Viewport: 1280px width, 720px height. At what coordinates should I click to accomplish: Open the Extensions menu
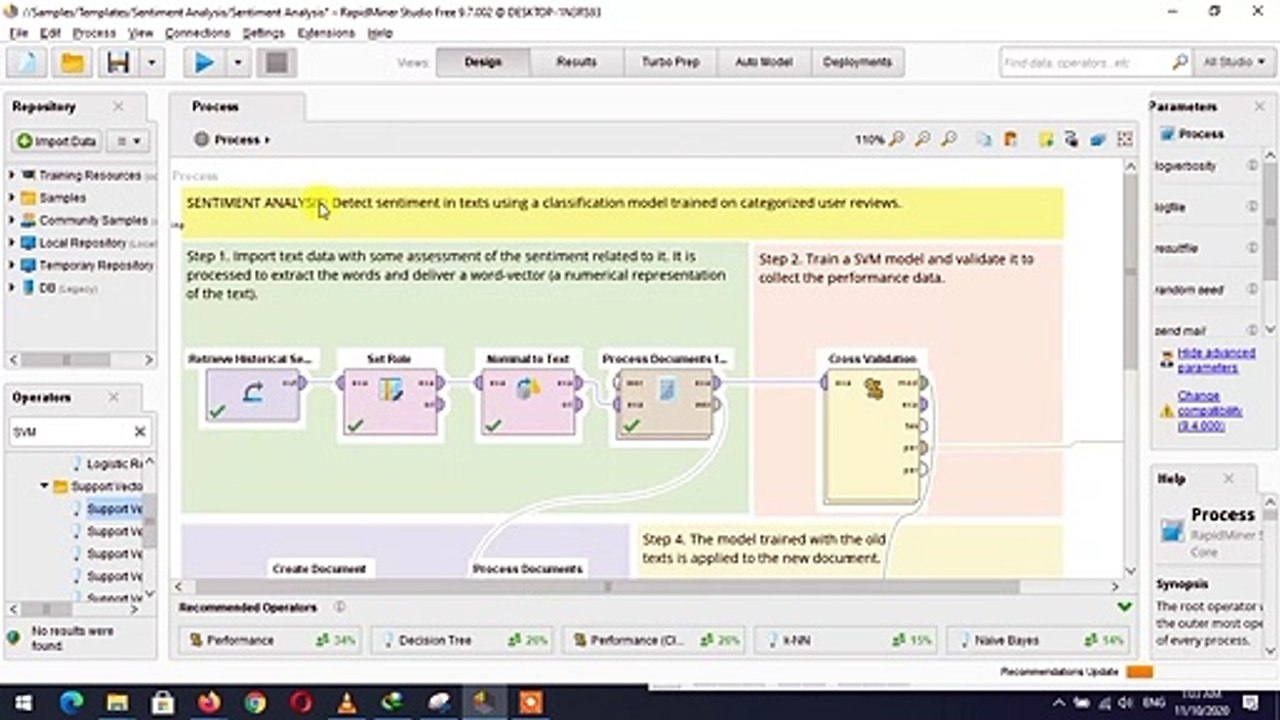click(326, 33)
